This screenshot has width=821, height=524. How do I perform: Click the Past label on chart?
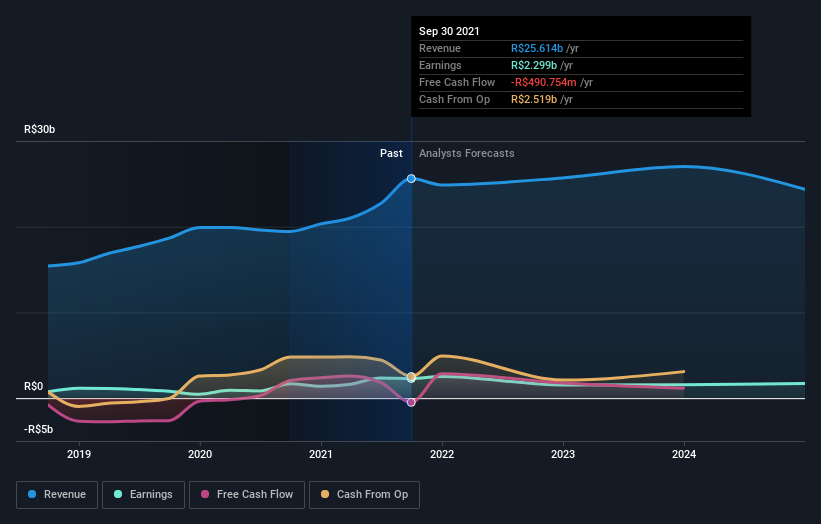[x=391, y=153]
